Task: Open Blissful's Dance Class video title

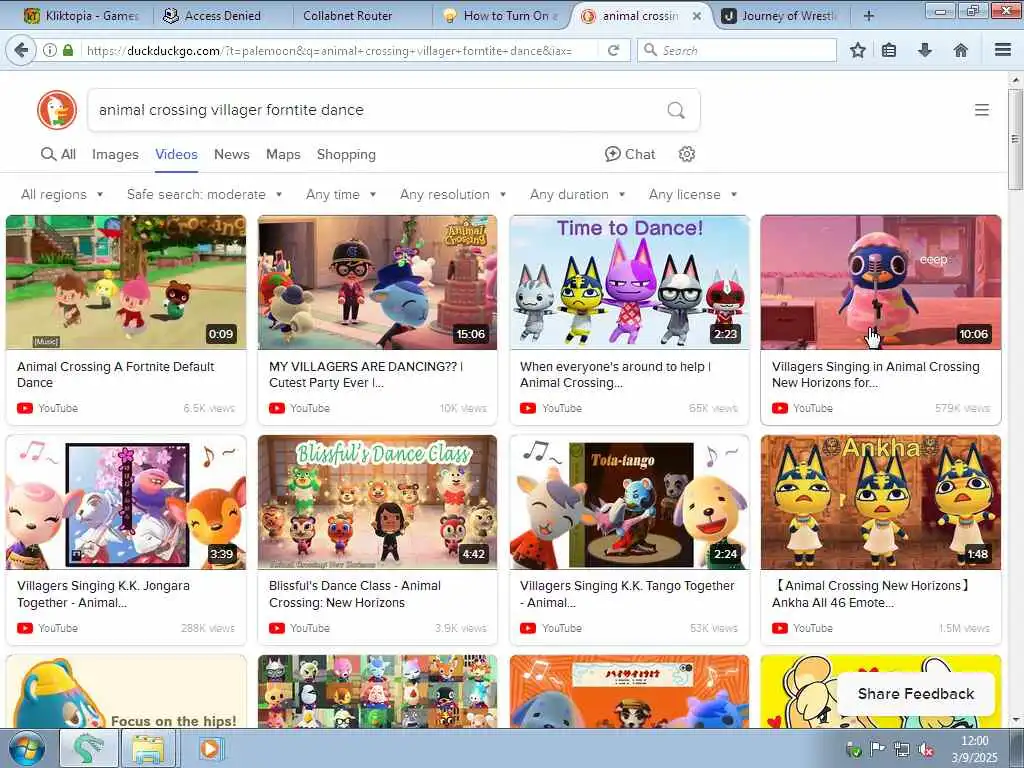Action: tap(355, 594)
